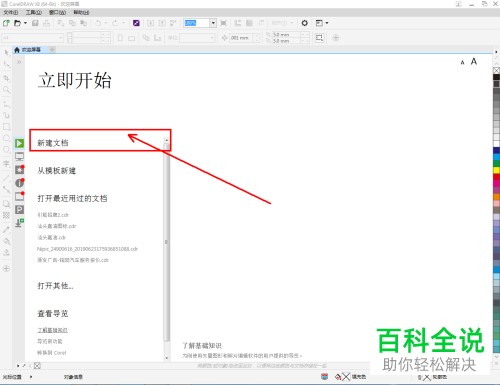The image size is (500, 385).
Task: Click the Export icon in toolbar
Action: (162, 23)
